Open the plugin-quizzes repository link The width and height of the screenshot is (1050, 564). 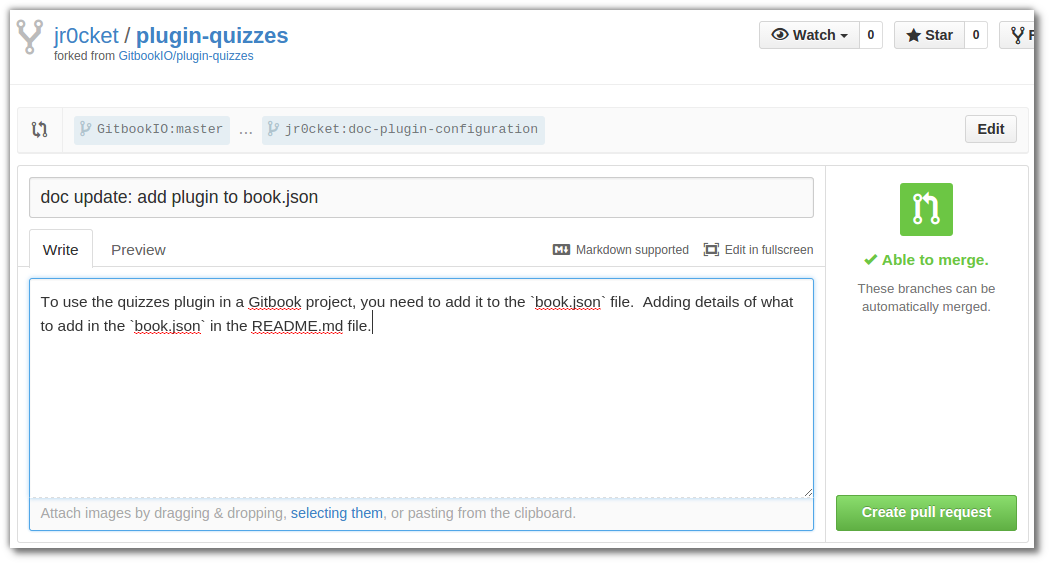point(212,36)
